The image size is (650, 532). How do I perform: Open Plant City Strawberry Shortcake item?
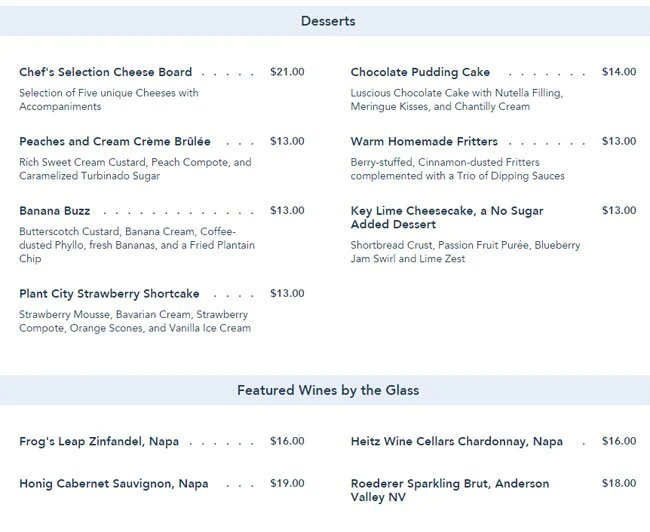pyautogui.click(x=109, y=294)
